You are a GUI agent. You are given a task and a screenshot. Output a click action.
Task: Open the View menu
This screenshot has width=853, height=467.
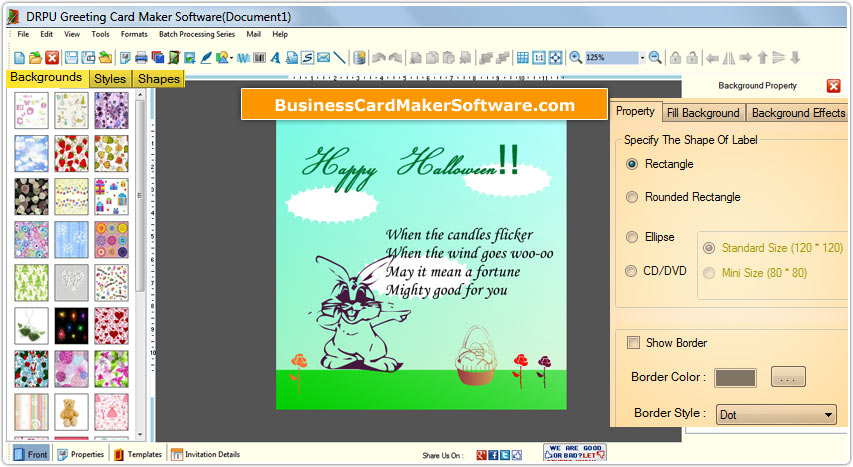[72, 34]
